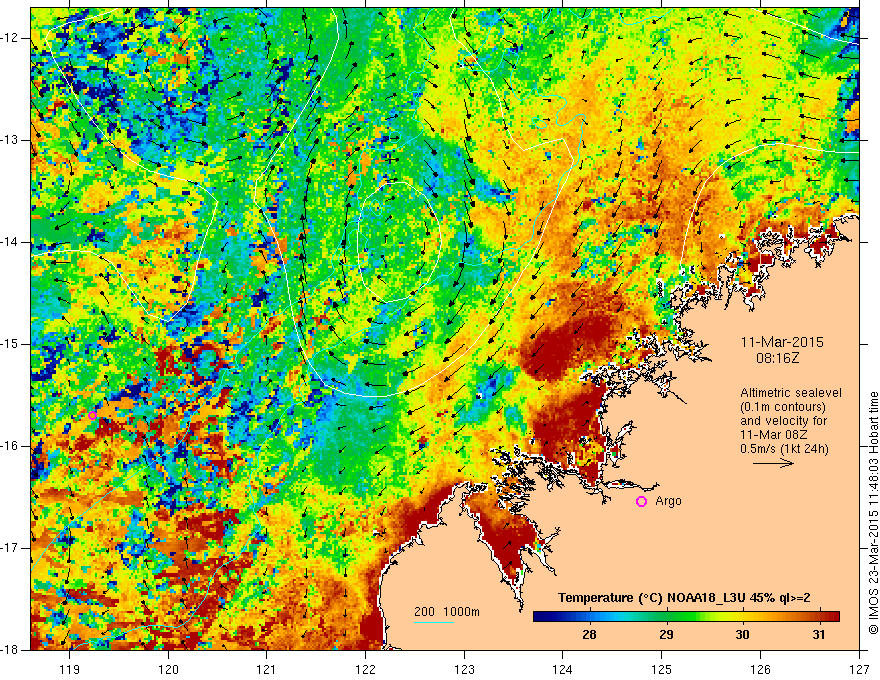
Task: Click the '28' colorbar tick label
Action: click(x=589, y=635)
